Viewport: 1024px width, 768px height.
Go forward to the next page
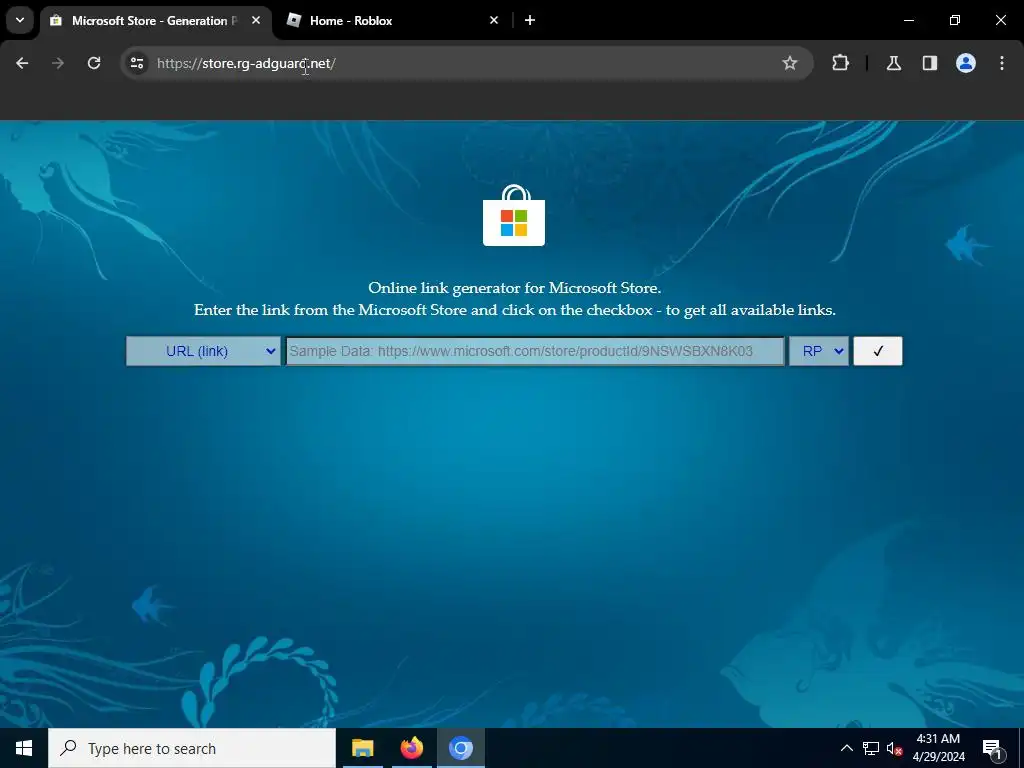(58, 63)
